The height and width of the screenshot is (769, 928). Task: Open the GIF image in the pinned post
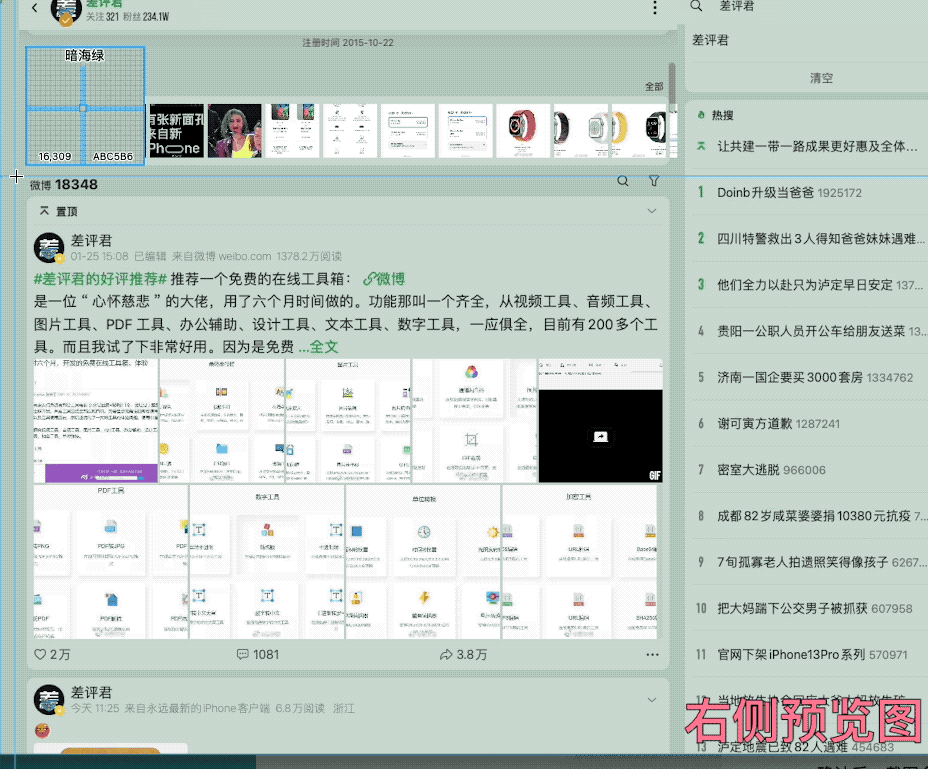click(x=601, y=420)
